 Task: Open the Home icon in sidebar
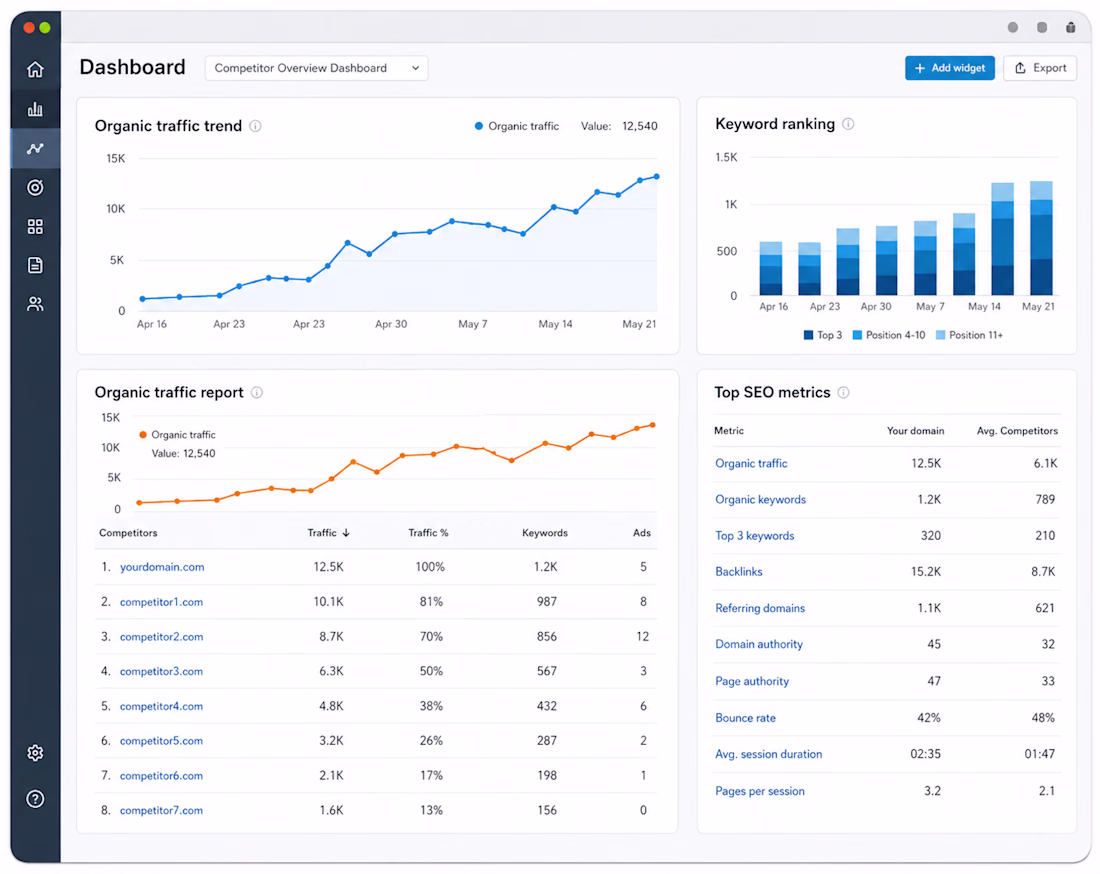coord(35,69)
